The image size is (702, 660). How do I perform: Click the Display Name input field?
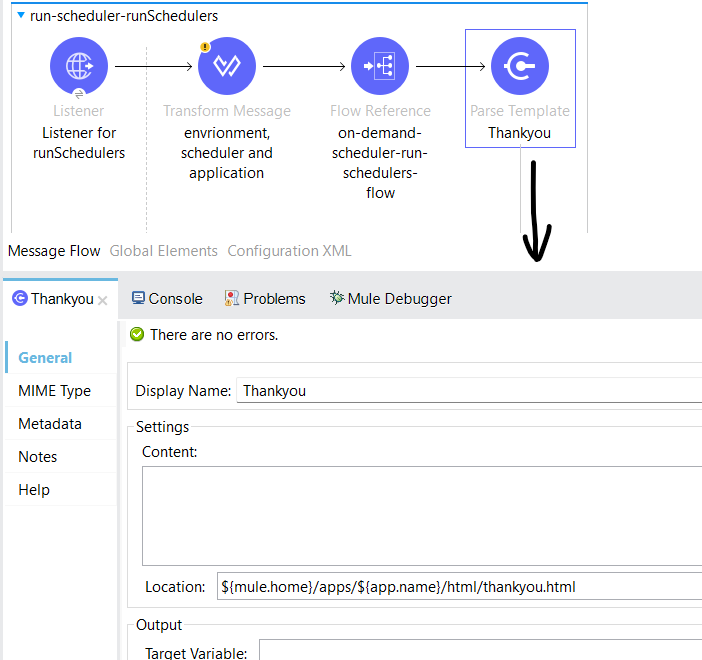click(469, 390)
